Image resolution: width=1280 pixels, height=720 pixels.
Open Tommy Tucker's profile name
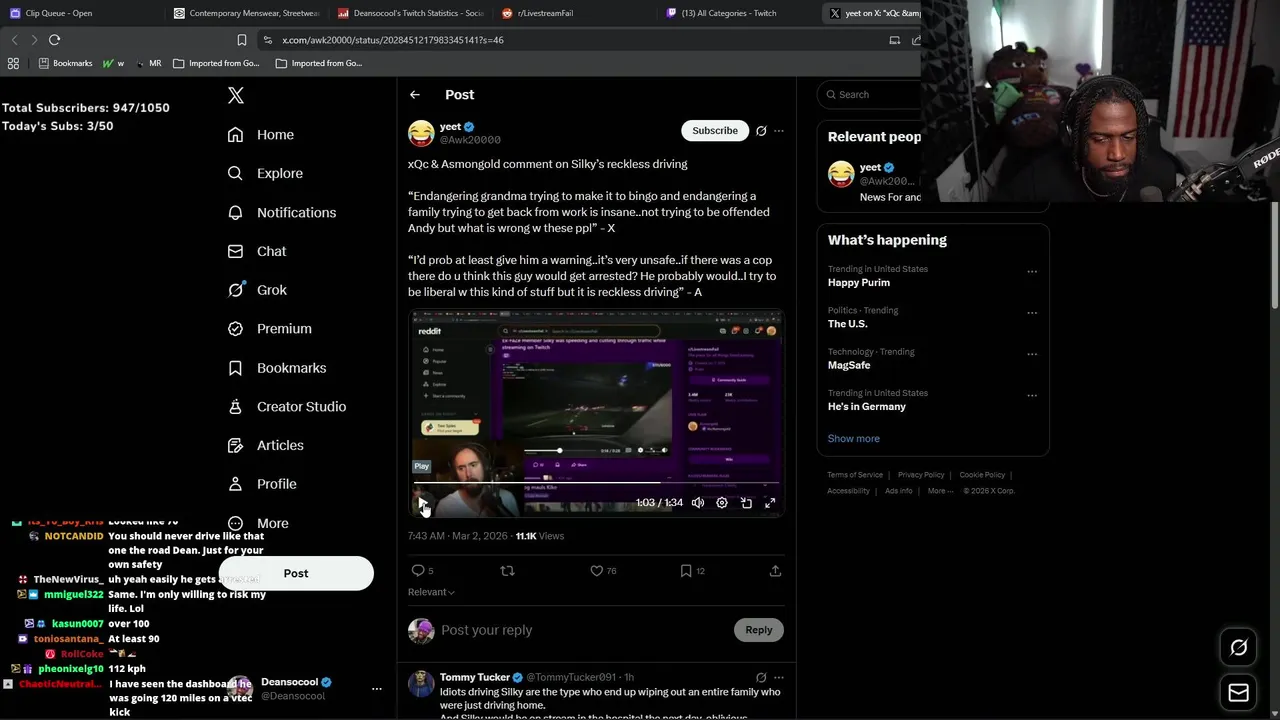[x=475, y=678]
